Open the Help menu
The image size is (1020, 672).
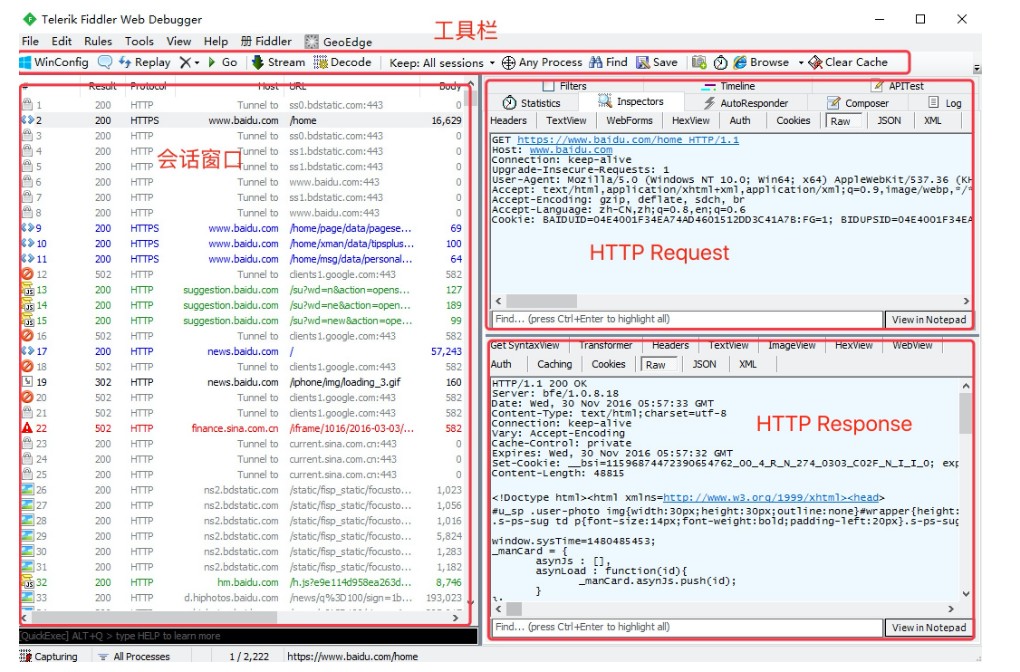[215, 41]
